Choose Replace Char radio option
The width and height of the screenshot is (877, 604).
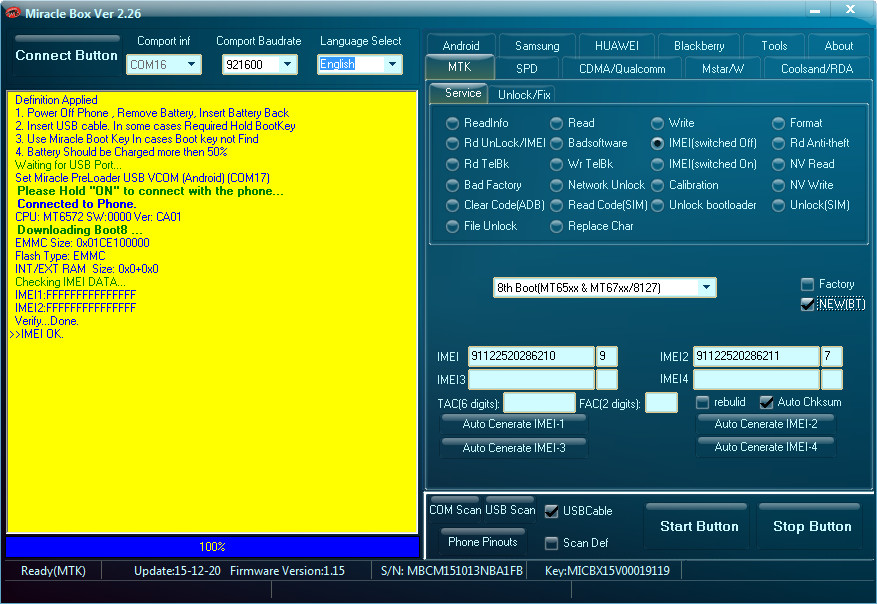point(592,226)
